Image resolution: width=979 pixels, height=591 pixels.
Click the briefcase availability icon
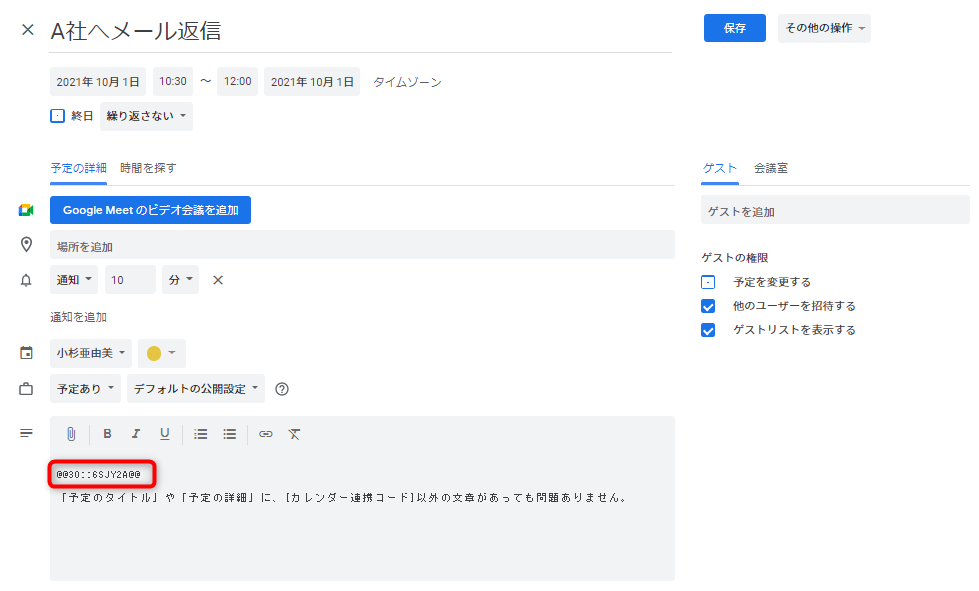click(26, 389)
